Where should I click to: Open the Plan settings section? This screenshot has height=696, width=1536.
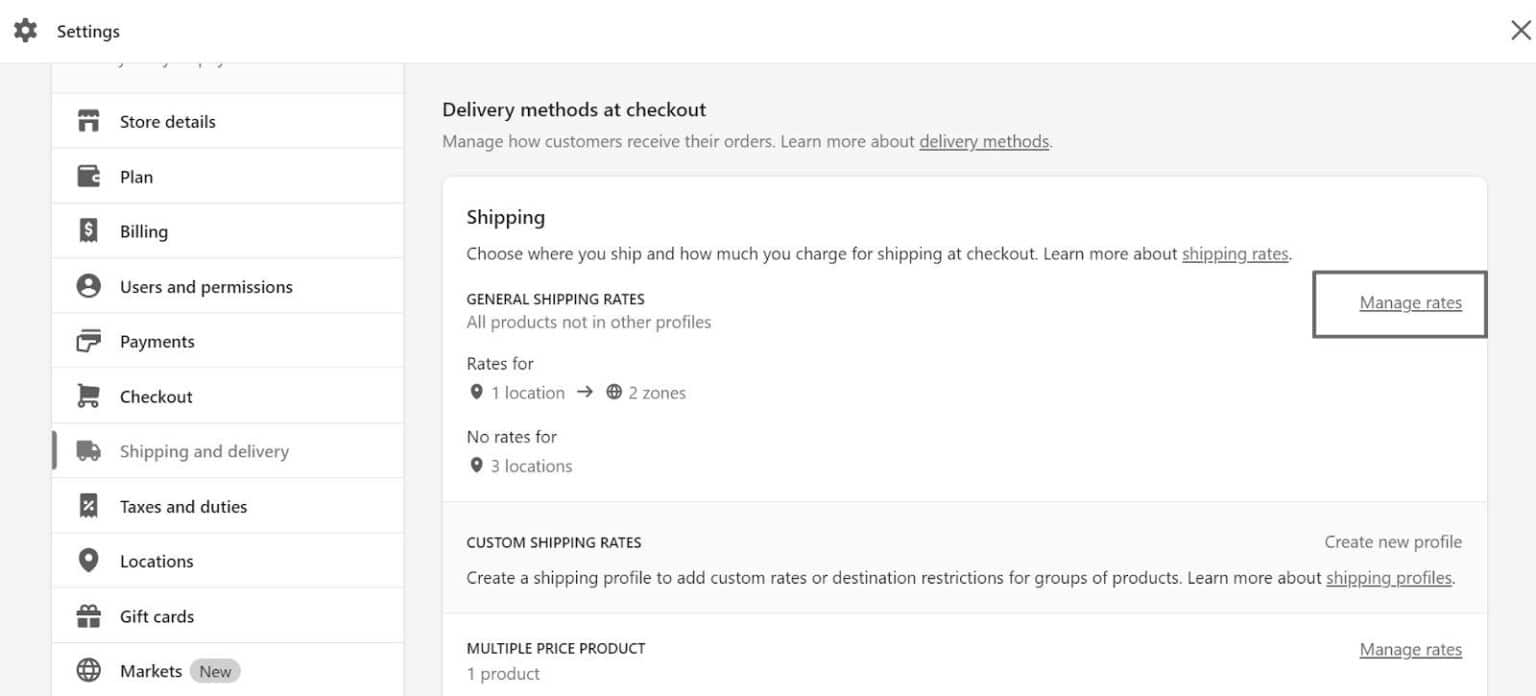pyautogui.click(x=138, y=176)
